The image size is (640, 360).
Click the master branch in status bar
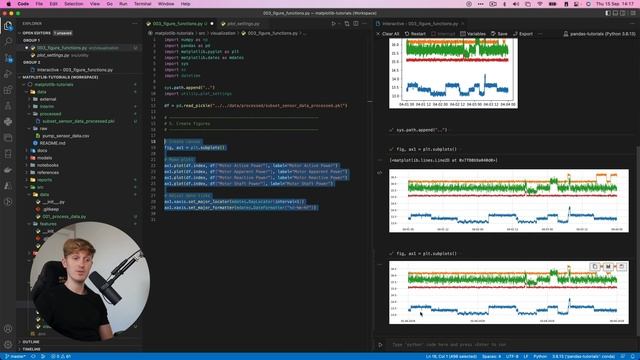click(x=15, y=356)
